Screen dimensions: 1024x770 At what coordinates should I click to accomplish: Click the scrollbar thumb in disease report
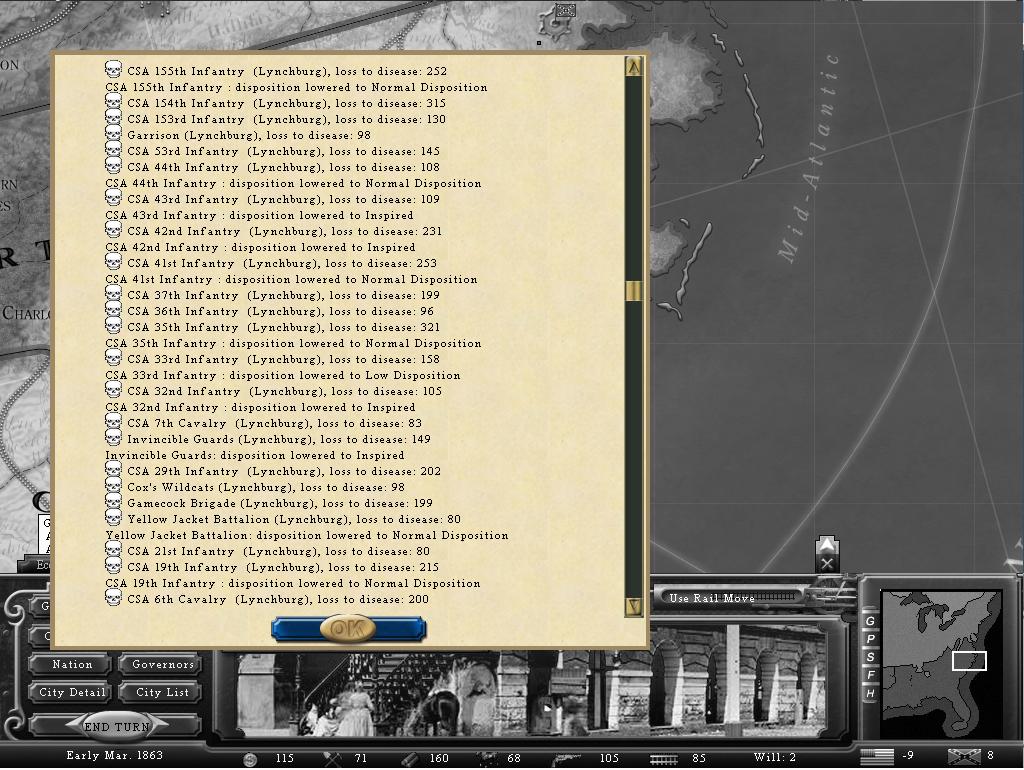[x=633, y=291]
